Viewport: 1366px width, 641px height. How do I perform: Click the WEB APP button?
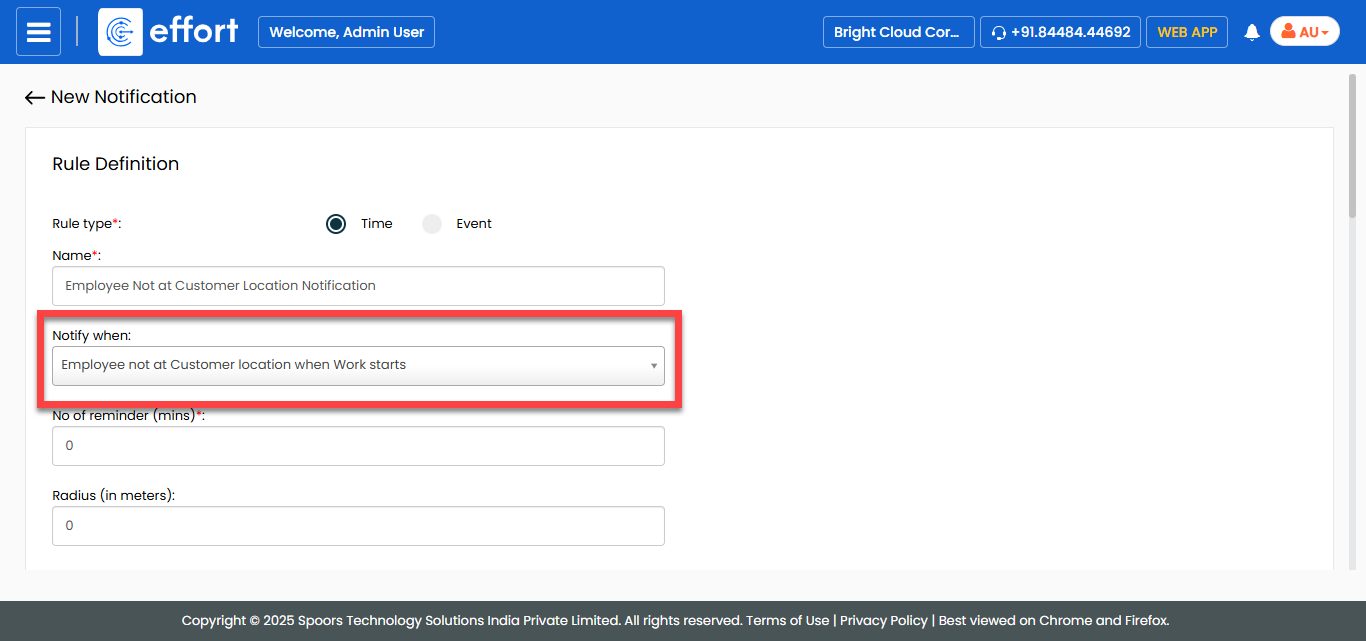coord(1186,32)
